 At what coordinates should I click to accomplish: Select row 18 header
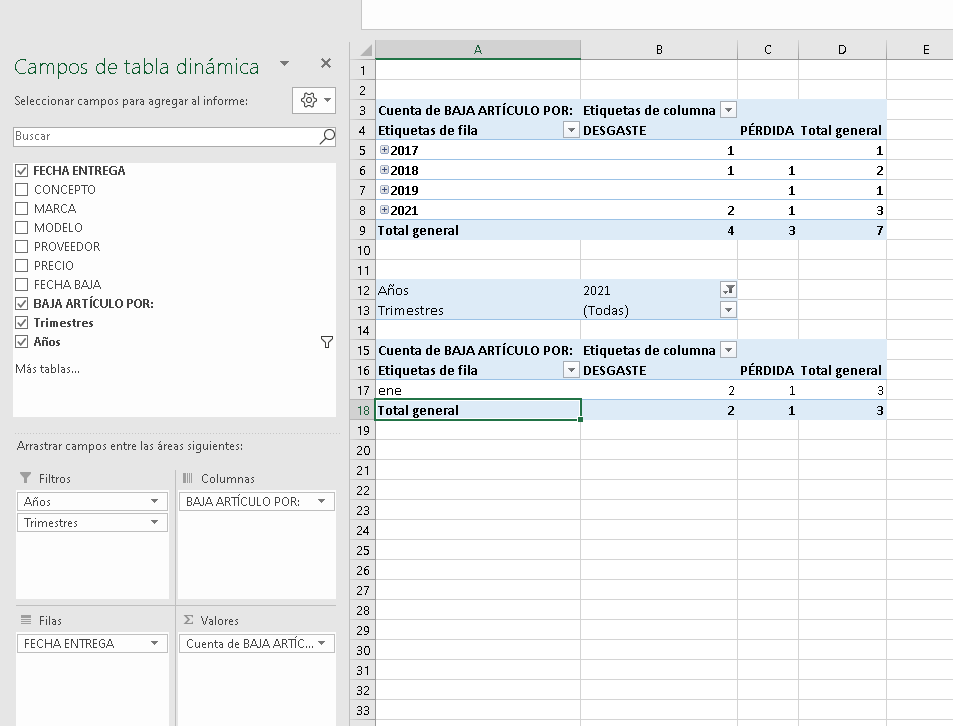click(x=363, y=410)
